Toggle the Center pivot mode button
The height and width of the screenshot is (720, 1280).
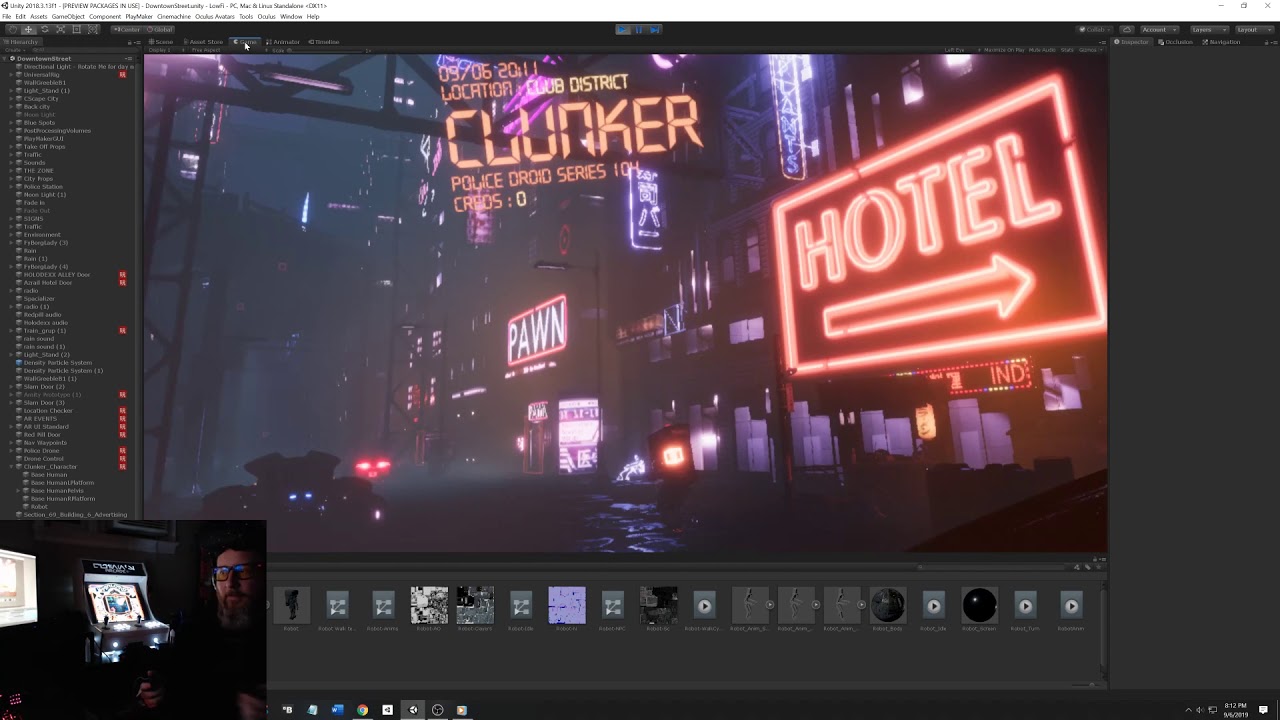(x=127, y=29)
